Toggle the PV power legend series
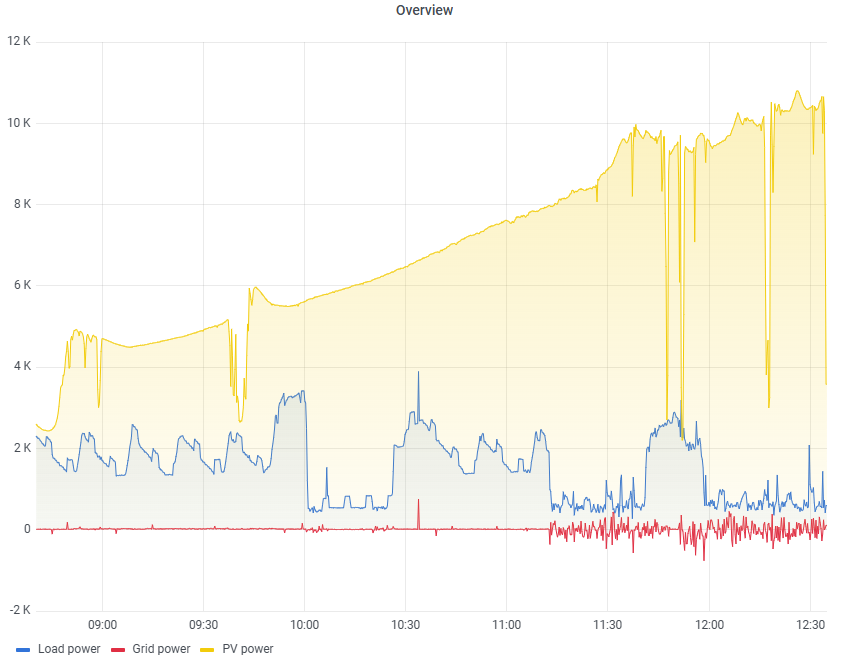The height and width of the screenshot is (658, 845). pyautogui.click(x=247, y=649)
